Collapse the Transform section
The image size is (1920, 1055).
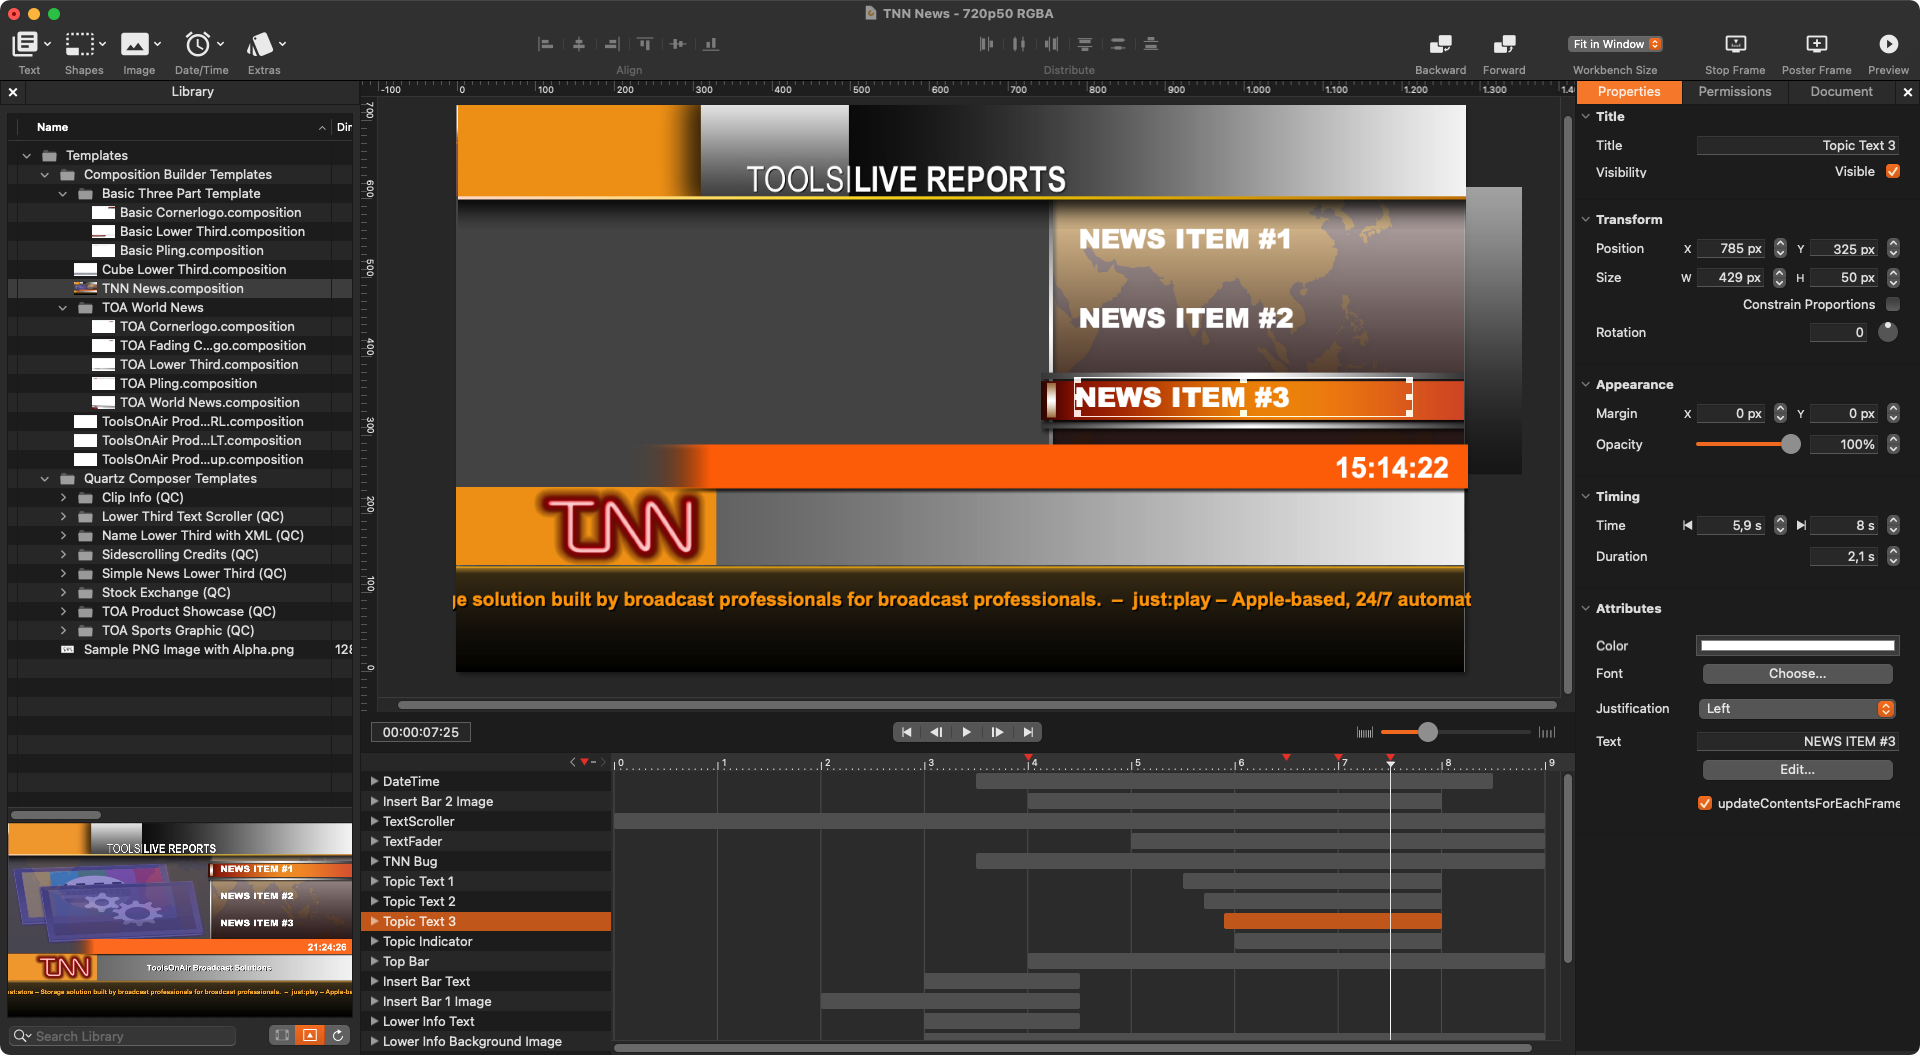point(1586,219)
